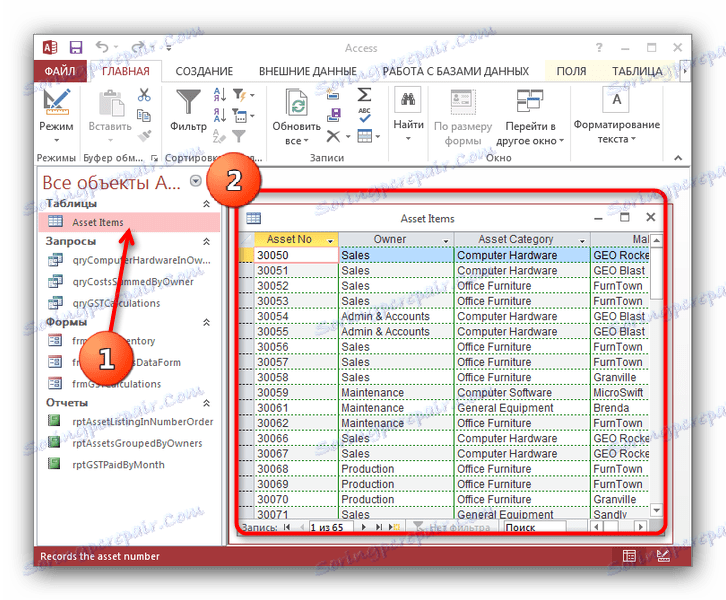Go to last record button
The image size is (726, 600).
click(x=379, y=527)
